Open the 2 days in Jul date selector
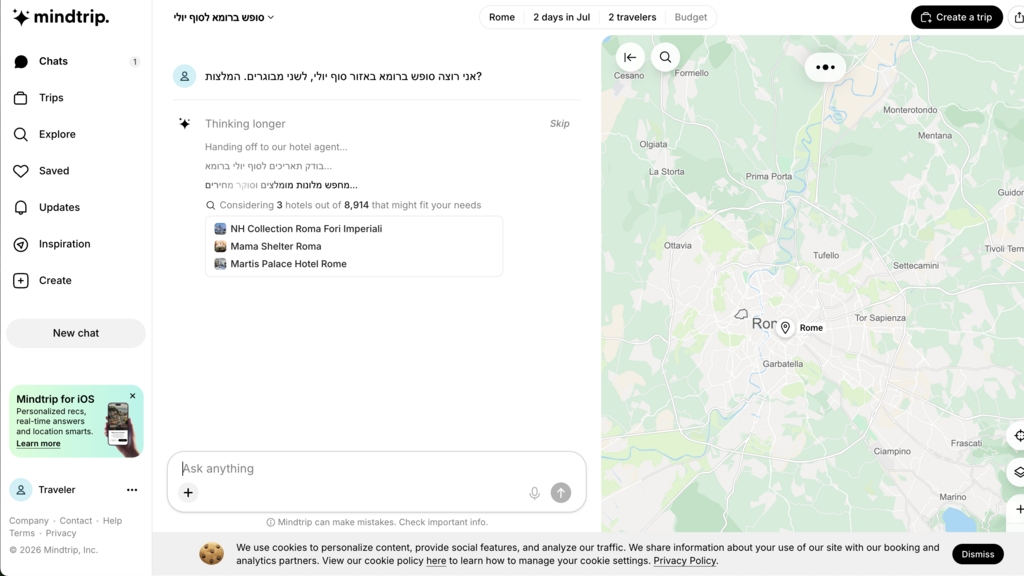The width and height of the screenshot is (1024, 576). tap(562, 18)
